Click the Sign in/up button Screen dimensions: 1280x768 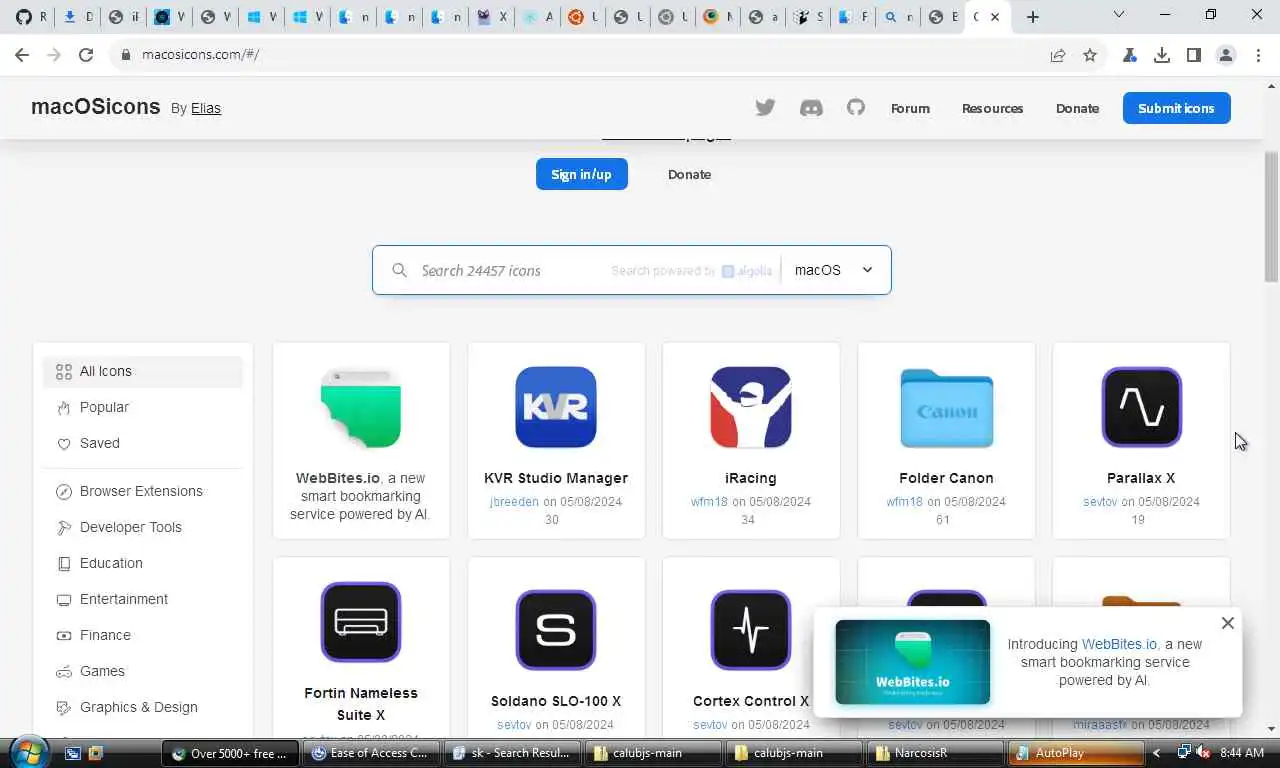pos(581,174)
